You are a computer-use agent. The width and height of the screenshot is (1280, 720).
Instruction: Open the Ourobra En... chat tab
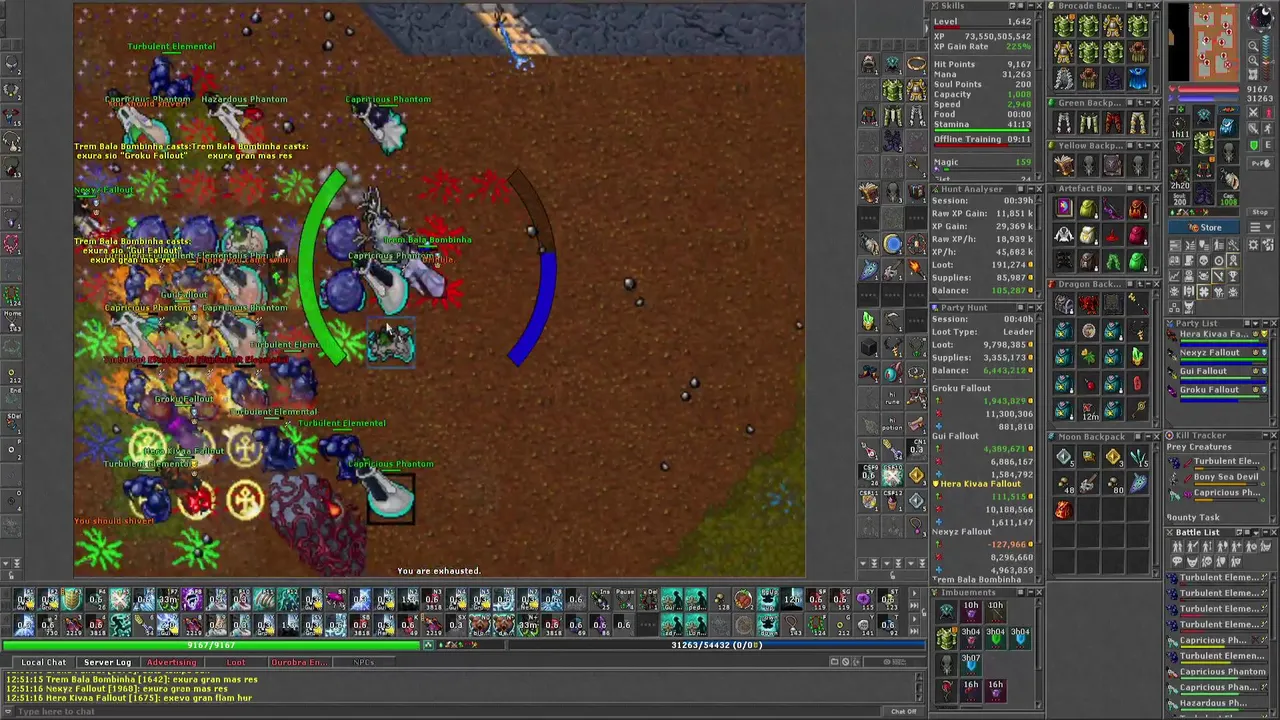(x=298, y=662)
